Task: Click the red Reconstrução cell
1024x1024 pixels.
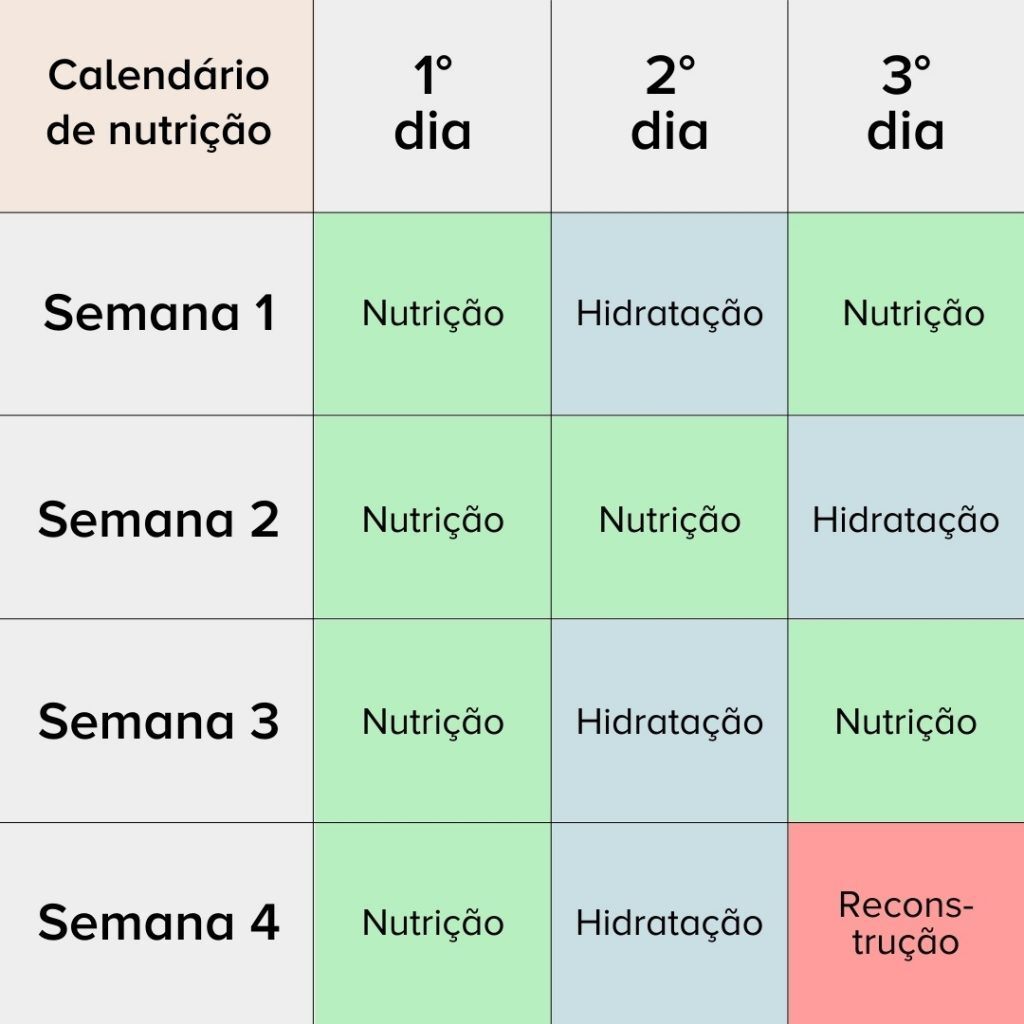Action: [906, 923]
